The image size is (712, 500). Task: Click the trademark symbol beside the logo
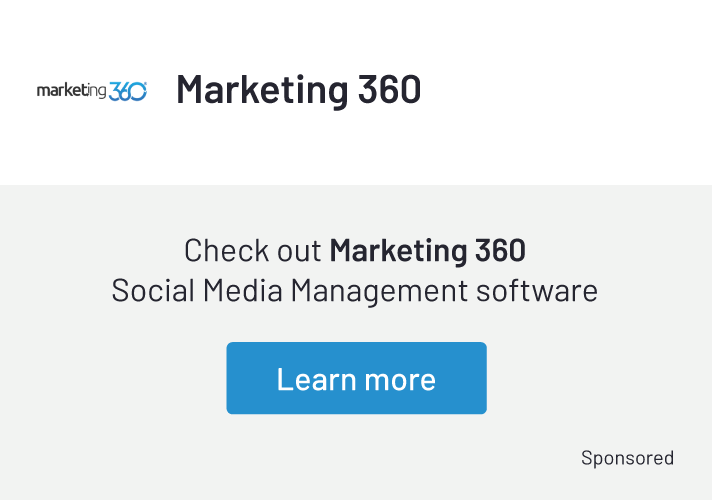click(145, 83)
